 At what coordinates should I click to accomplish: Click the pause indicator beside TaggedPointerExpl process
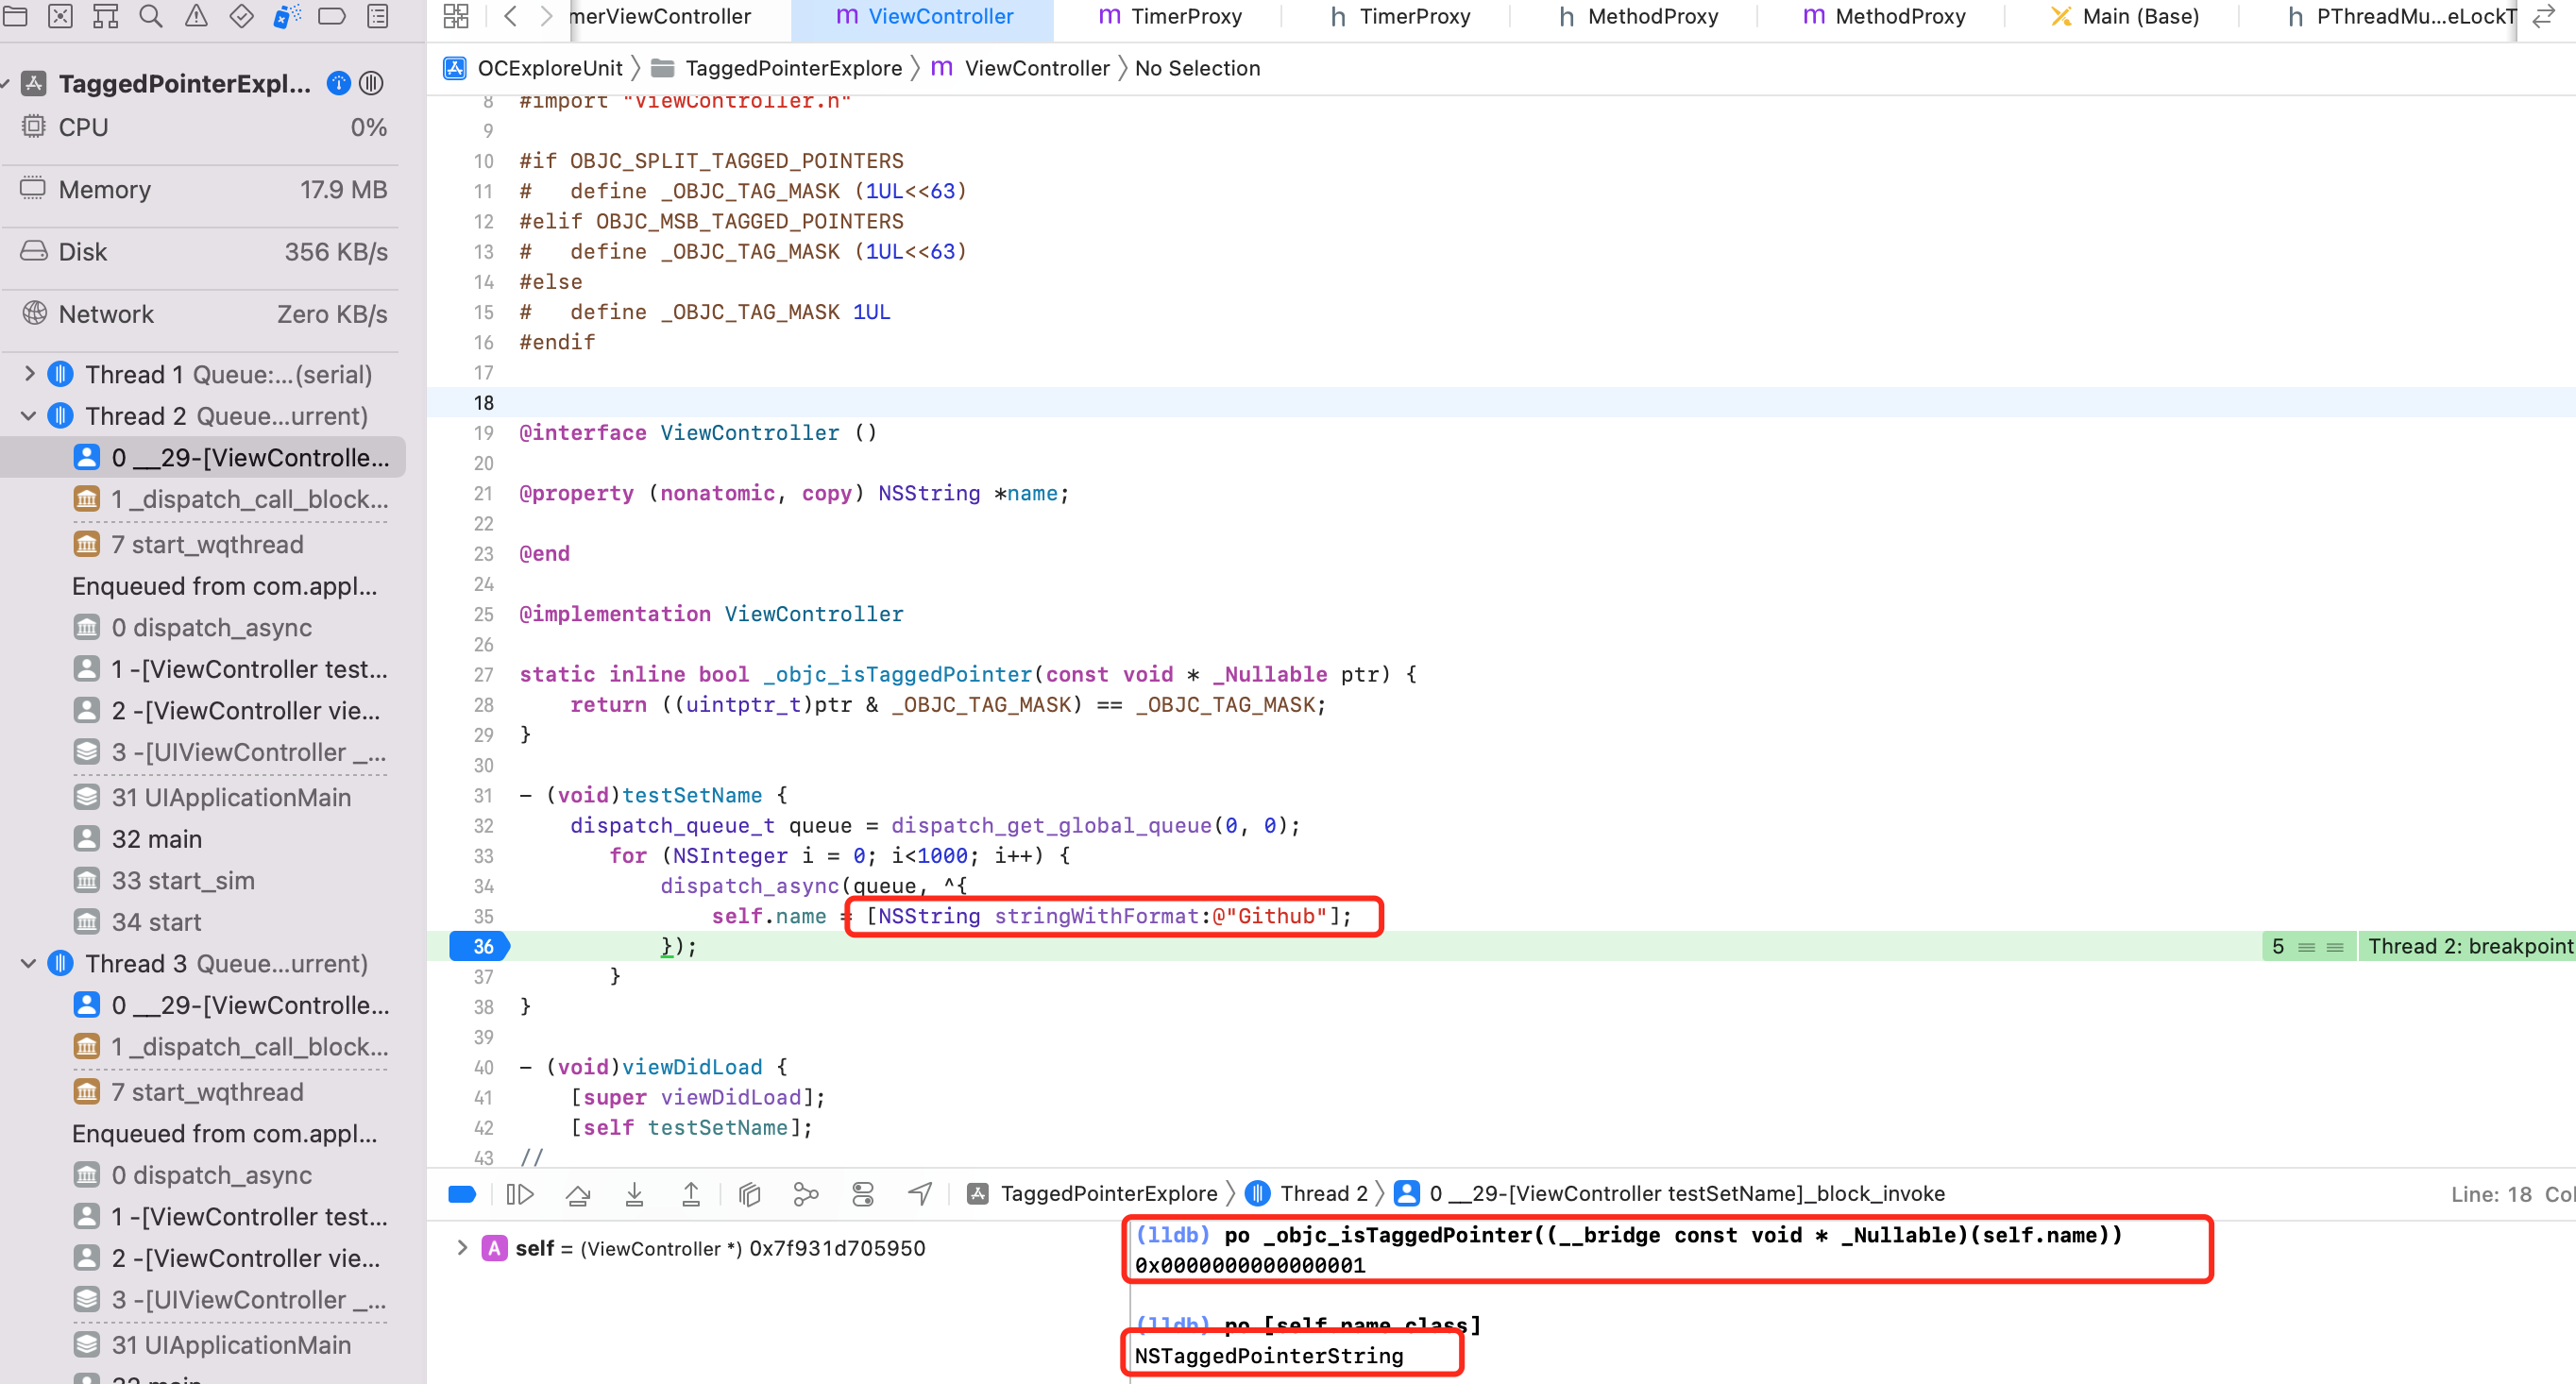(371, 83)
